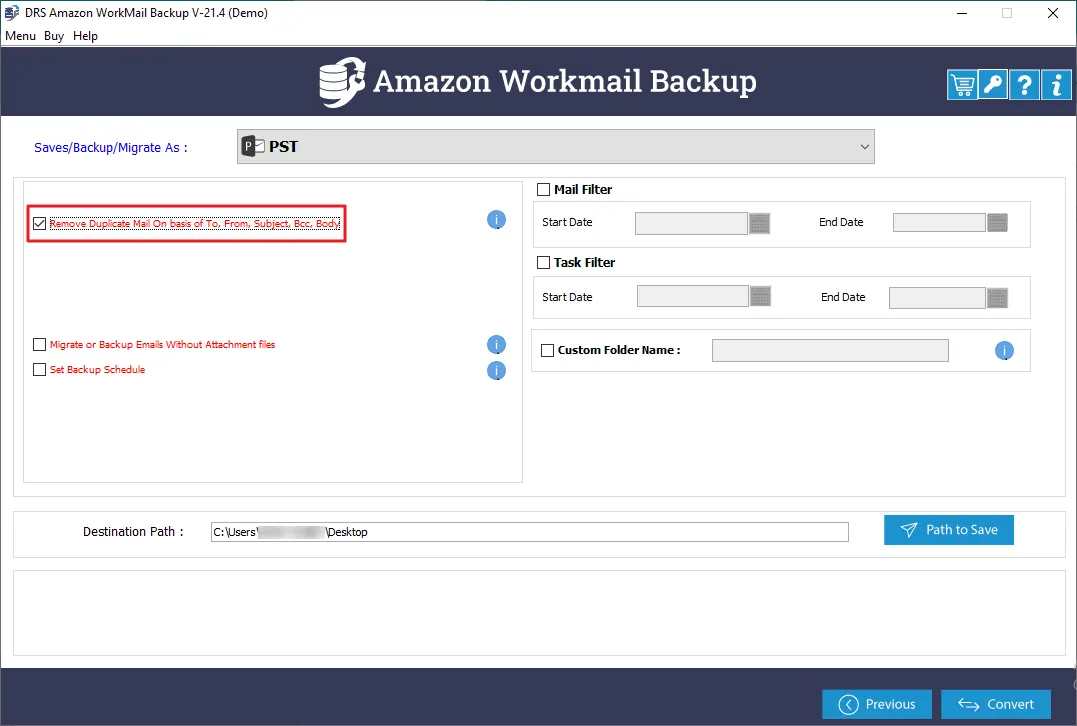Image resolution: width=1077 pixels, height=726 pixels.
Task: Show info for Remove Duplicate Mail option
Action: click(x=496, y=220)
